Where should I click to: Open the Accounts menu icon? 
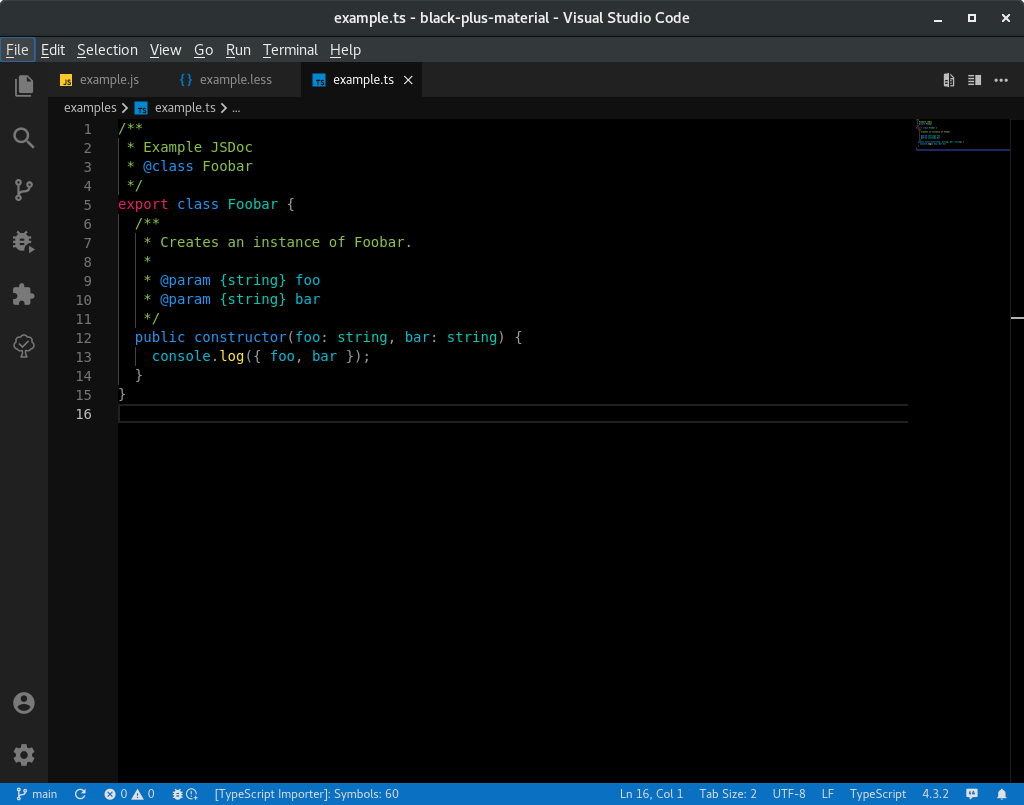pos(24,703)
